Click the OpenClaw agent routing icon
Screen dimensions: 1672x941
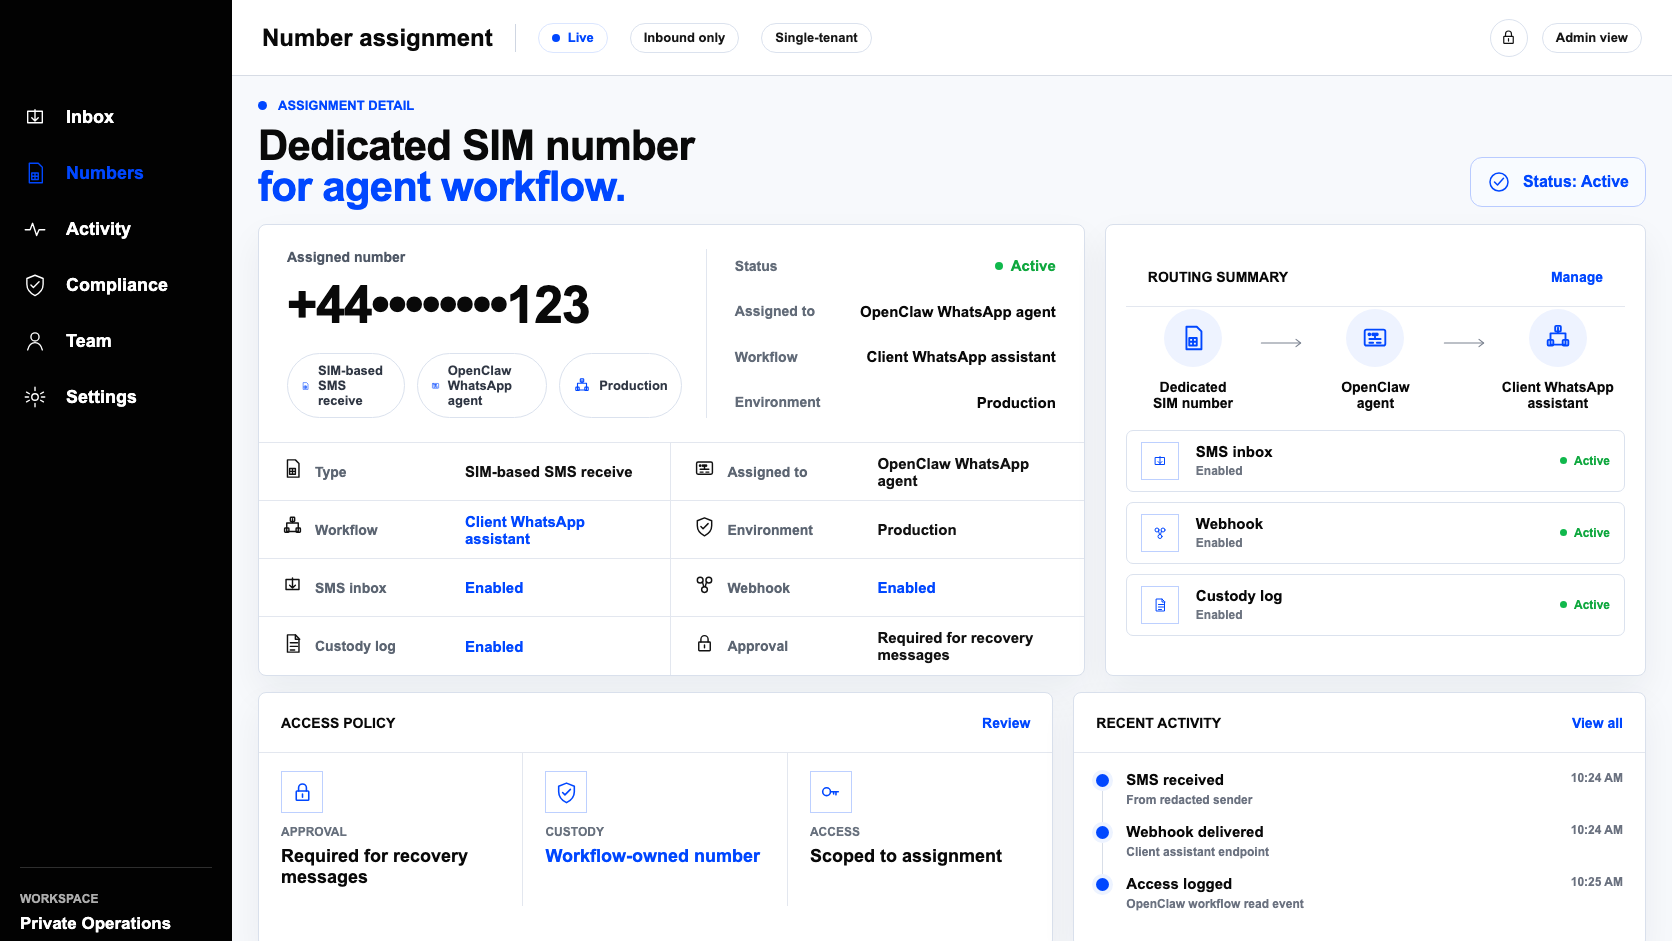pos(1375,339)
